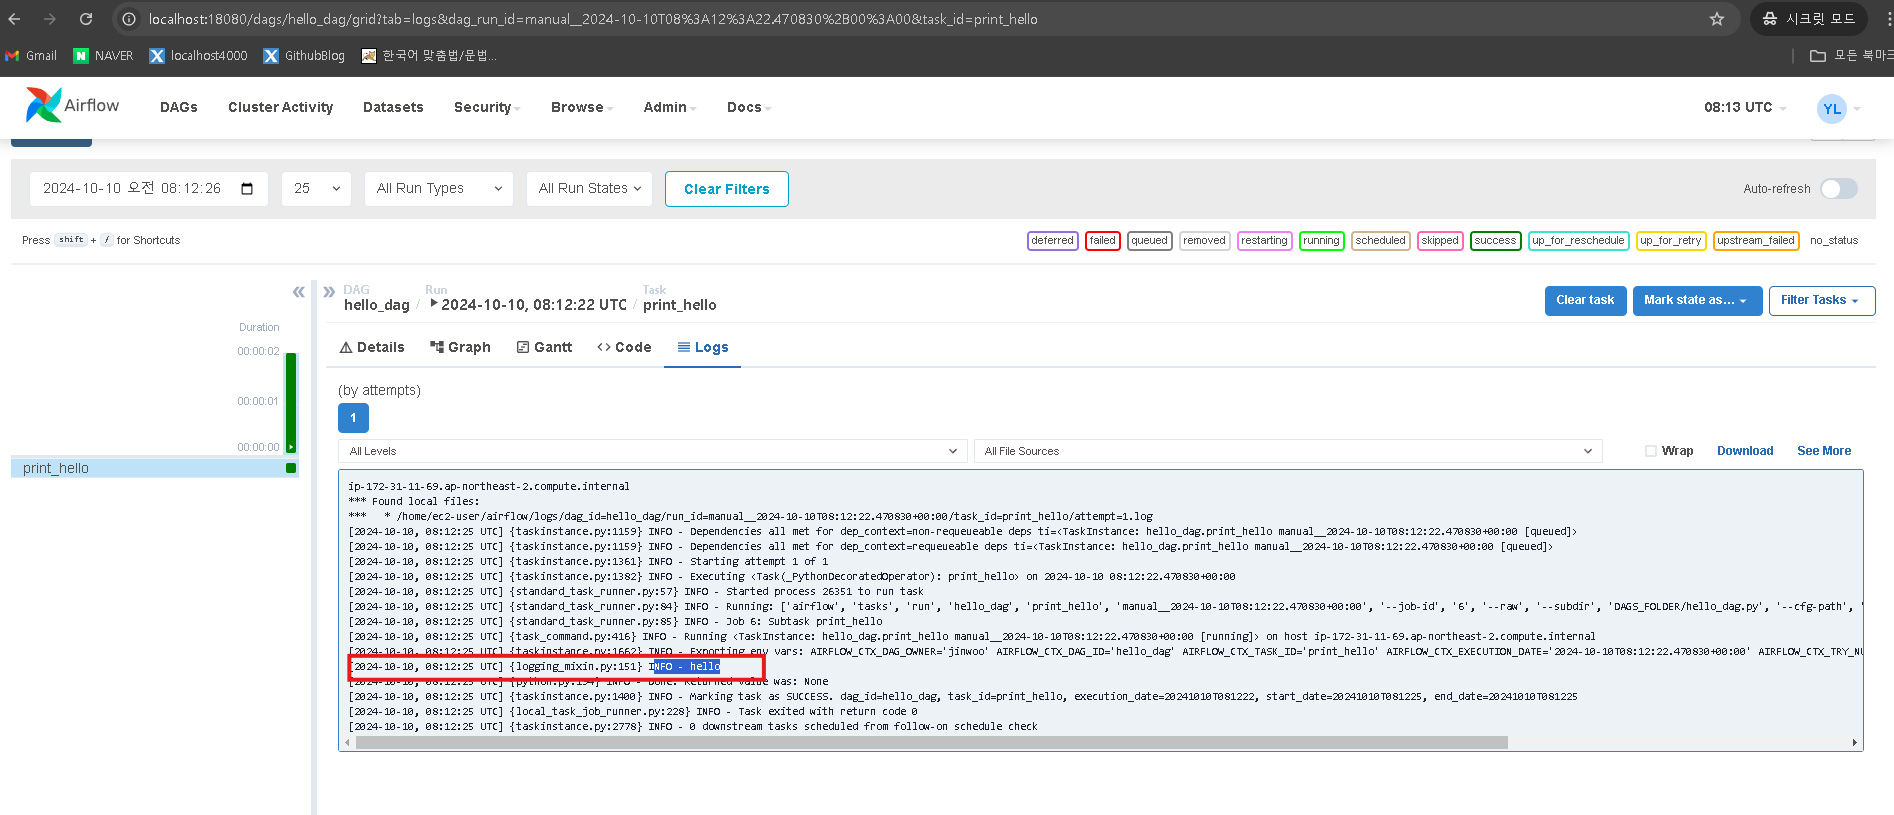Click the Clear task button
This screenshot has height=815, width=1894.
[1585, 300]
